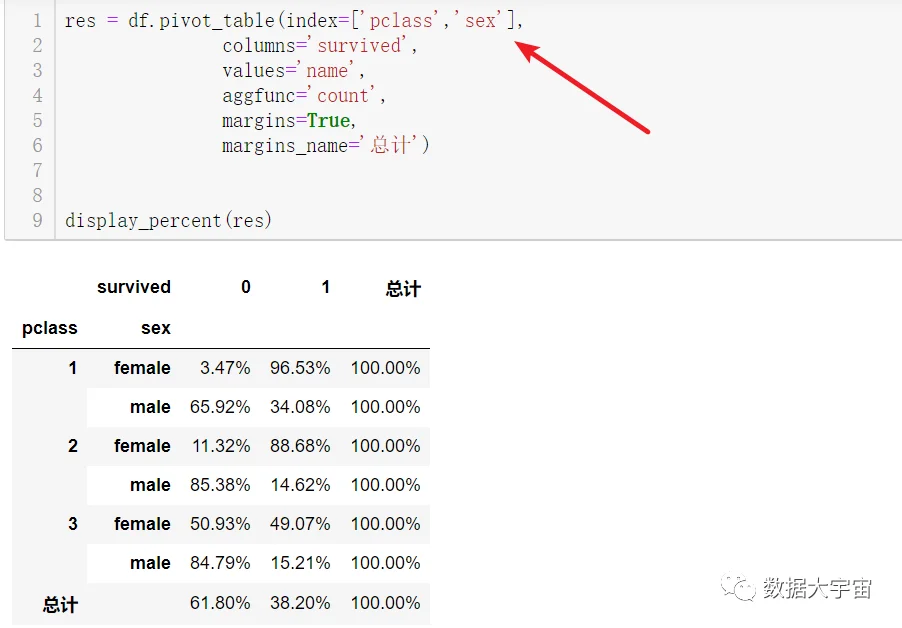Click the 50.93% cell

(x=220, y=524)
